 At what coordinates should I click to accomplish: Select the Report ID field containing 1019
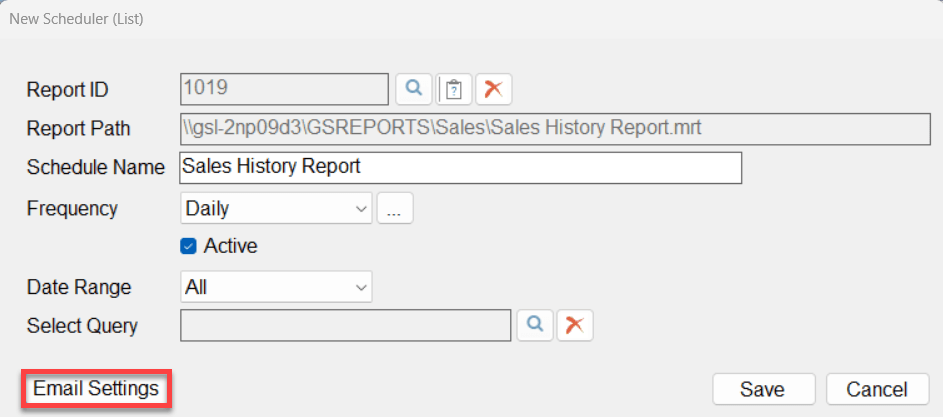(x=283, y=88)
